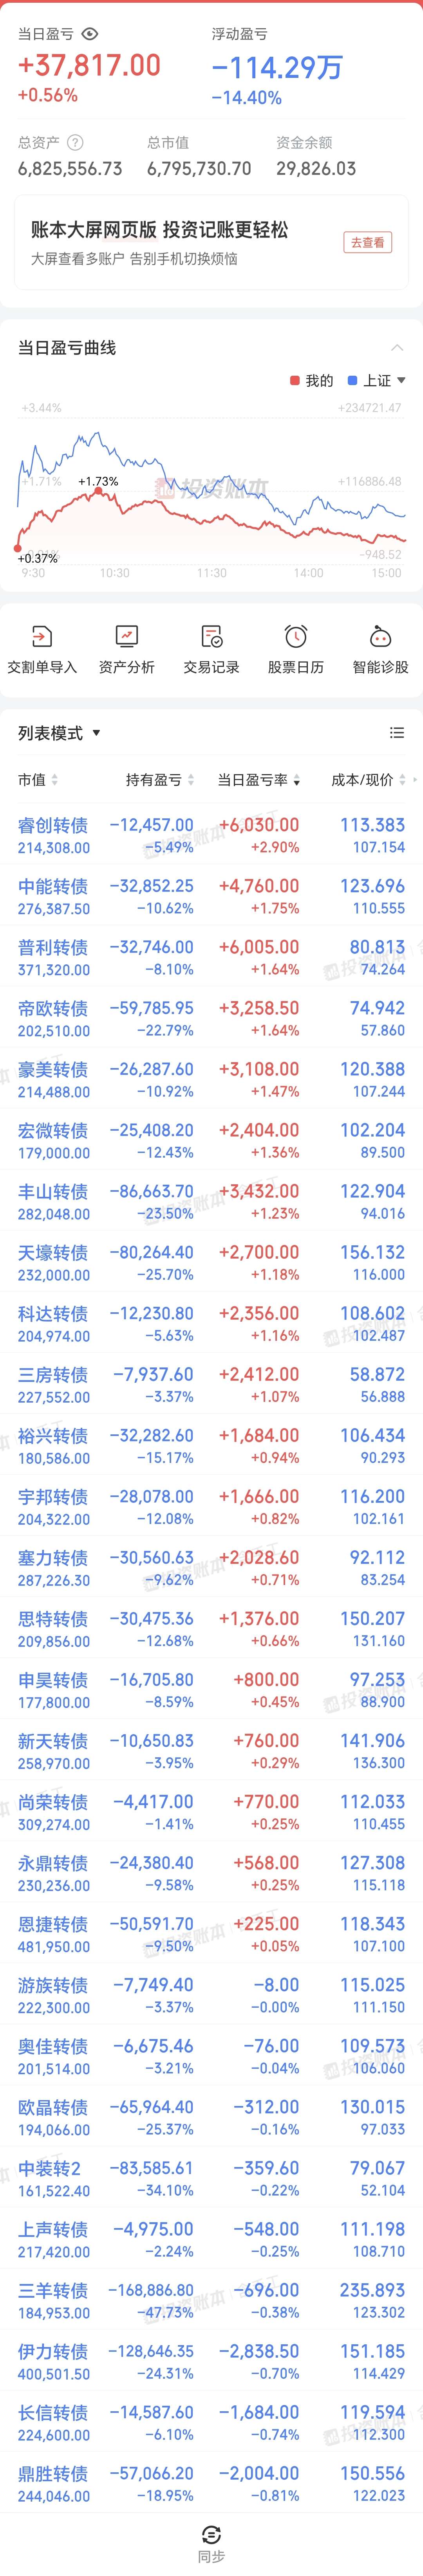Open 智能诊股 robot icon
This screenshot has width=423, height=2576.
click(380, 636)
